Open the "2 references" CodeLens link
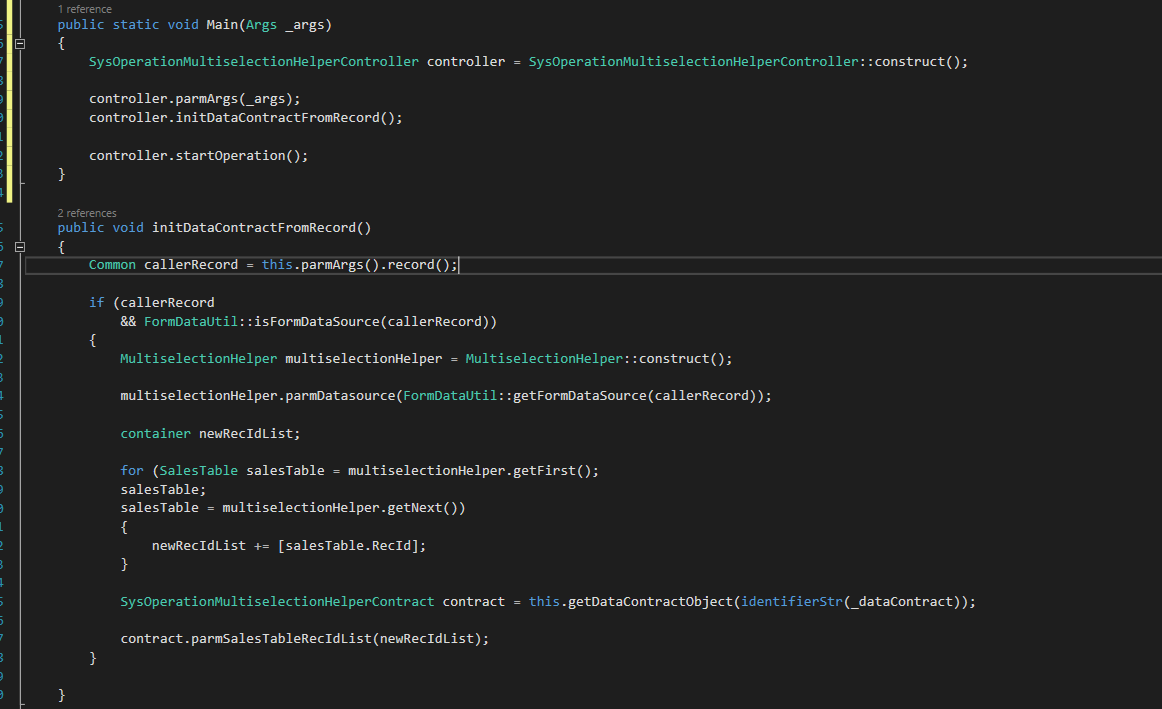 point(86,213)
